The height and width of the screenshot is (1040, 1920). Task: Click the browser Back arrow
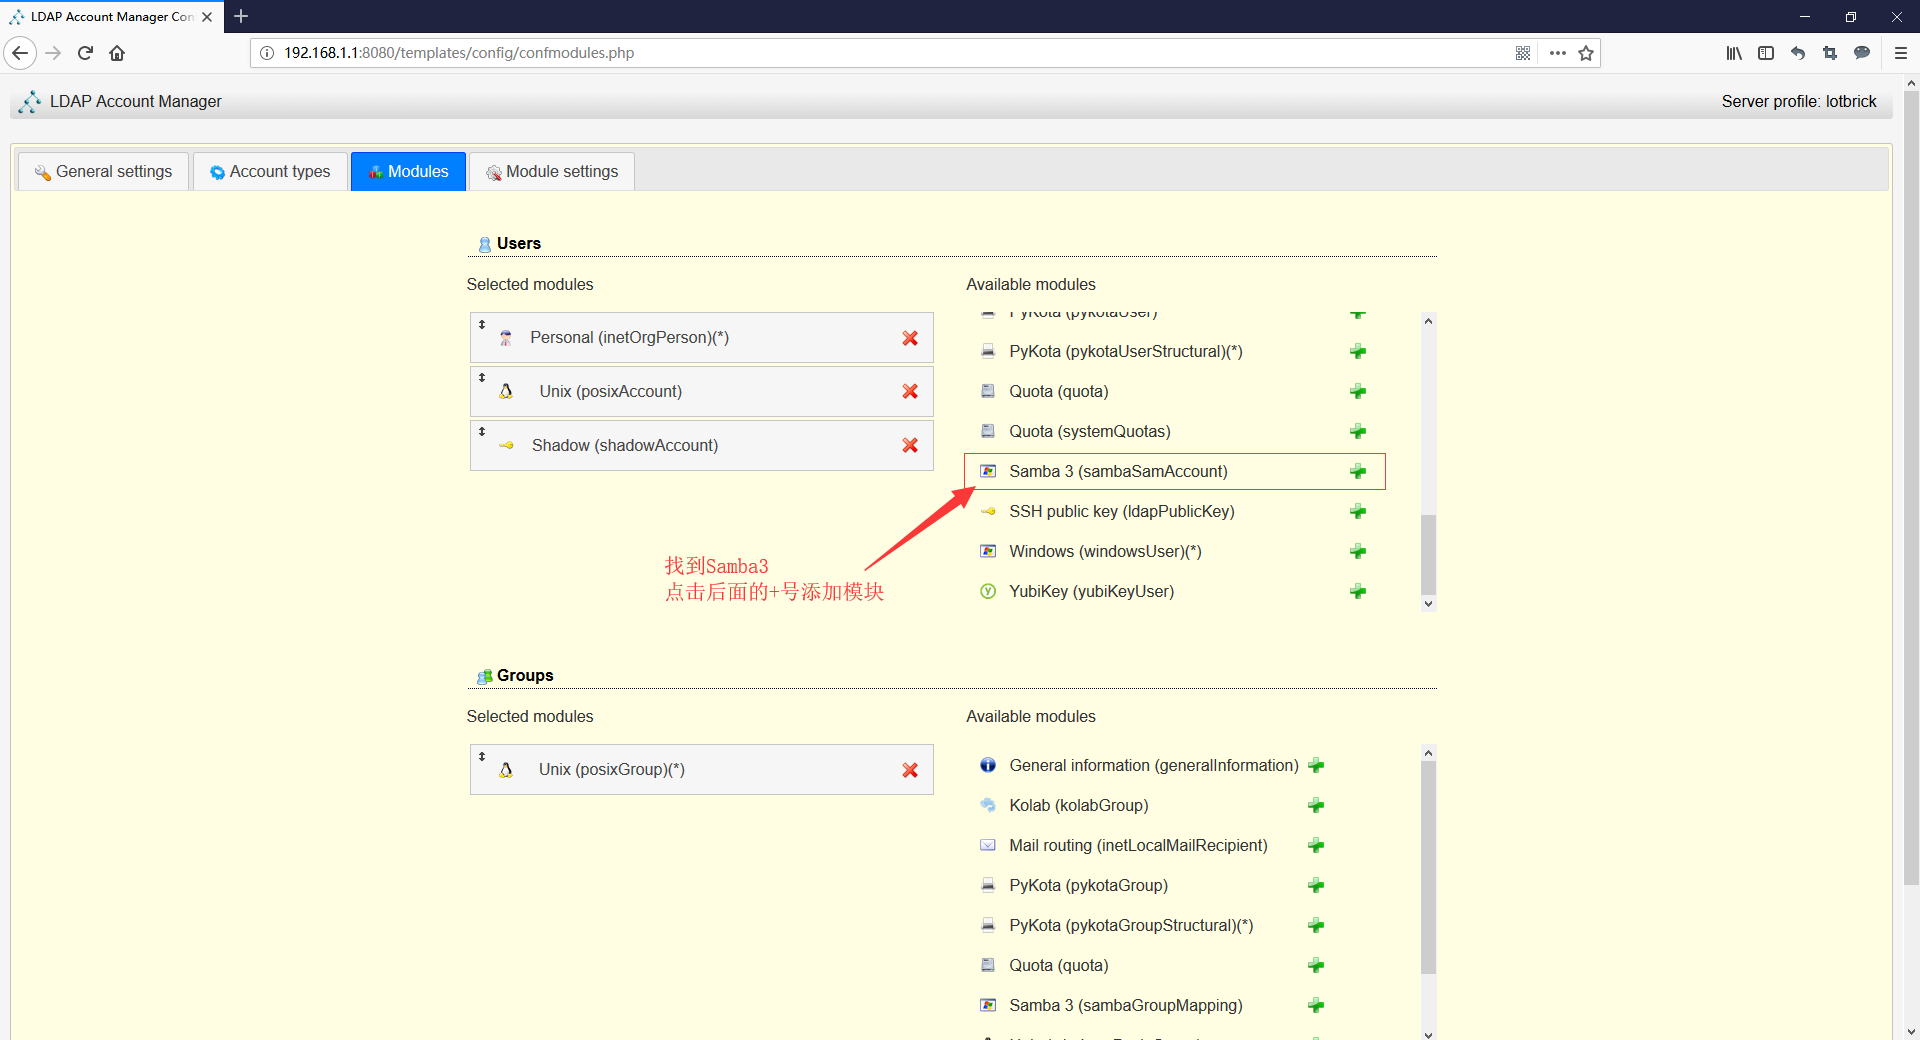pos(20,53)
